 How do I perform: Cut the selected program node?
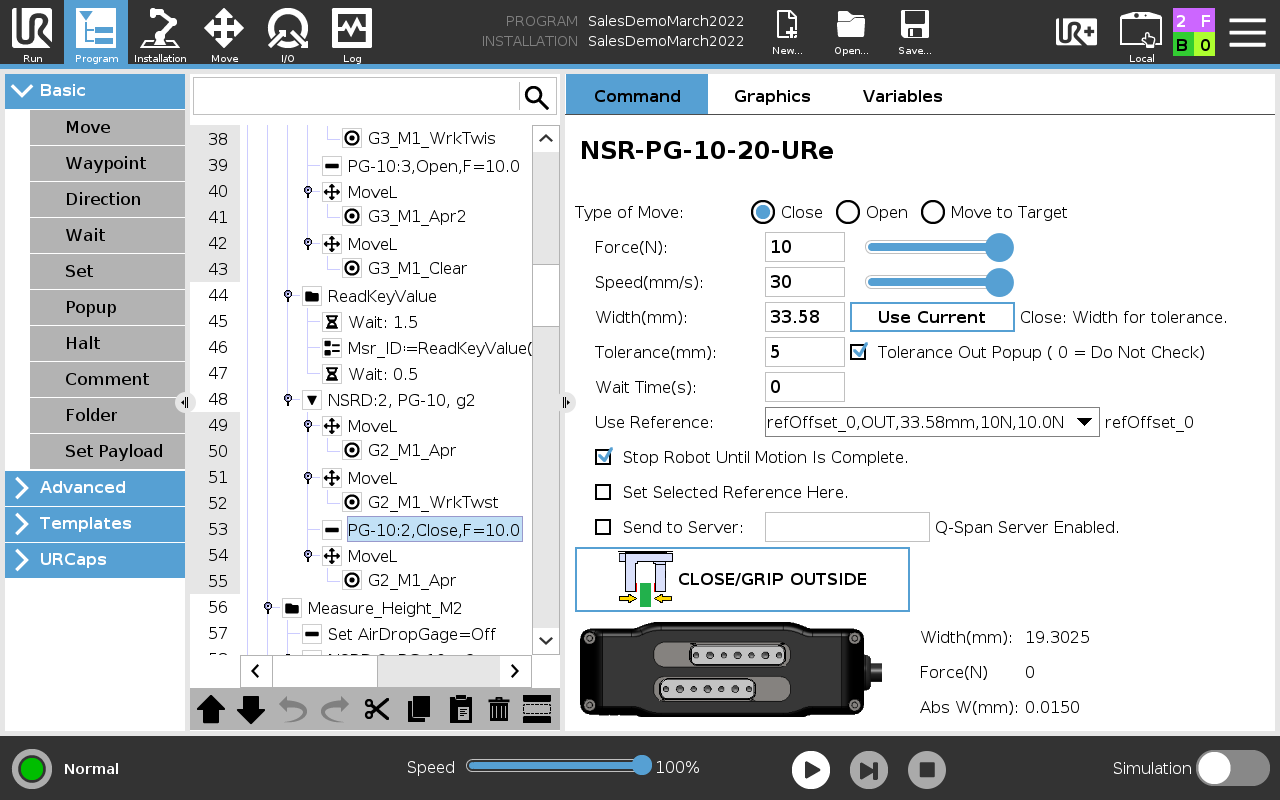click(376, 709)
